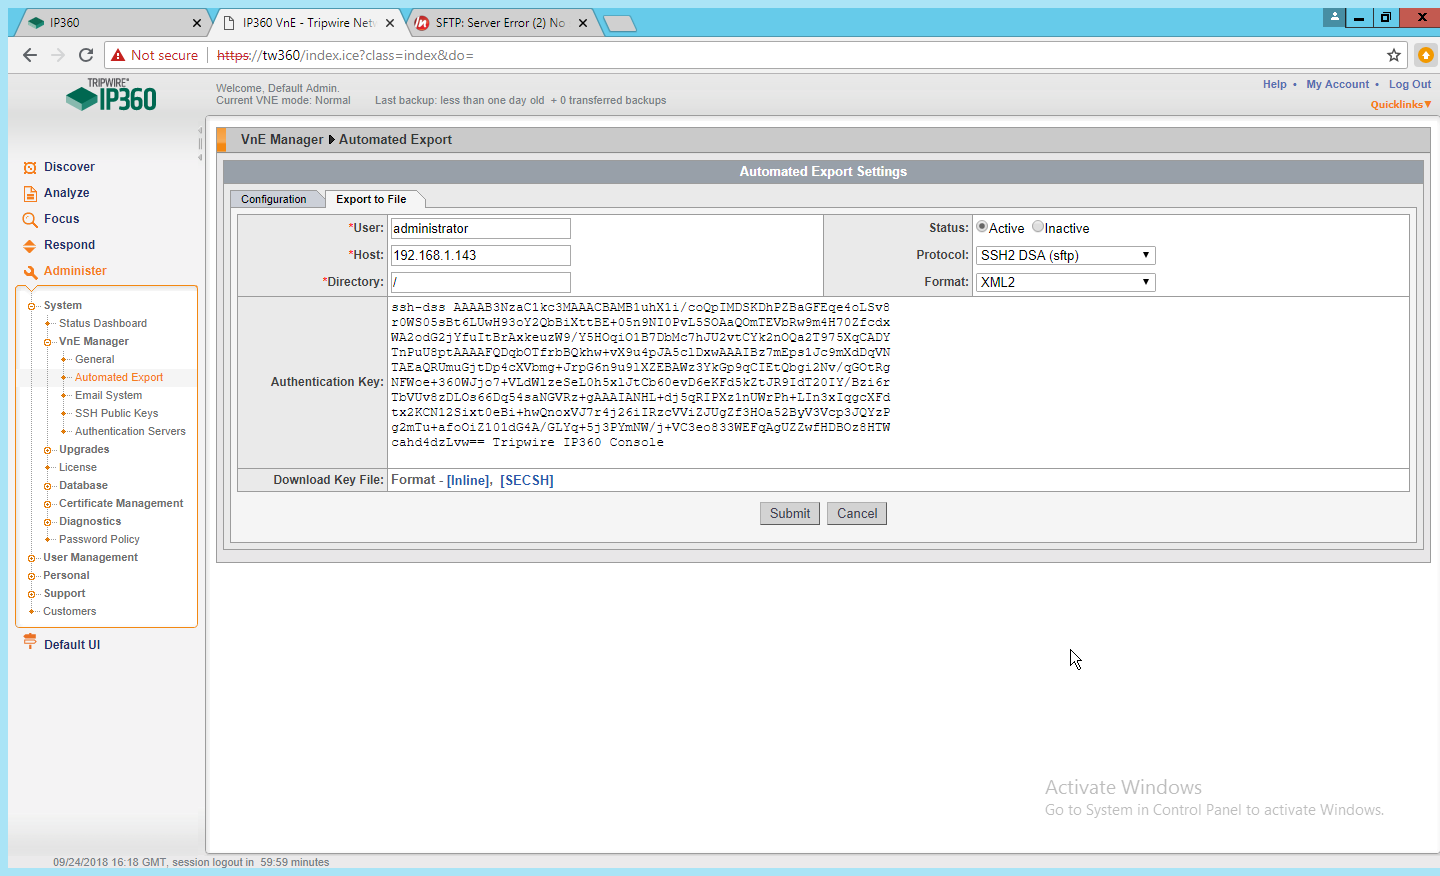This screenshot has height=876, width=1440.
Task: Open the My Account link
Action: (x=1338, y=84)
